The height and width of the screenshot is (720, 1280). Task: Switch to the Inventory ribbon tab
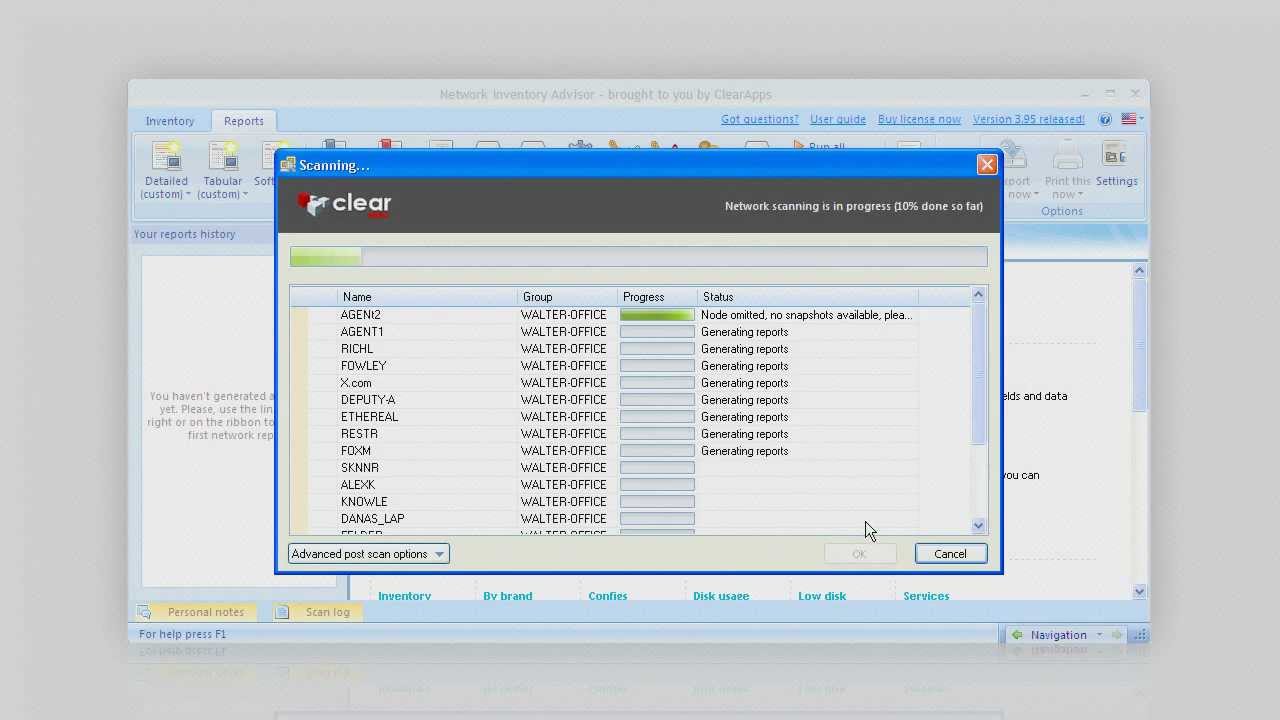click(x=170, y=121)
